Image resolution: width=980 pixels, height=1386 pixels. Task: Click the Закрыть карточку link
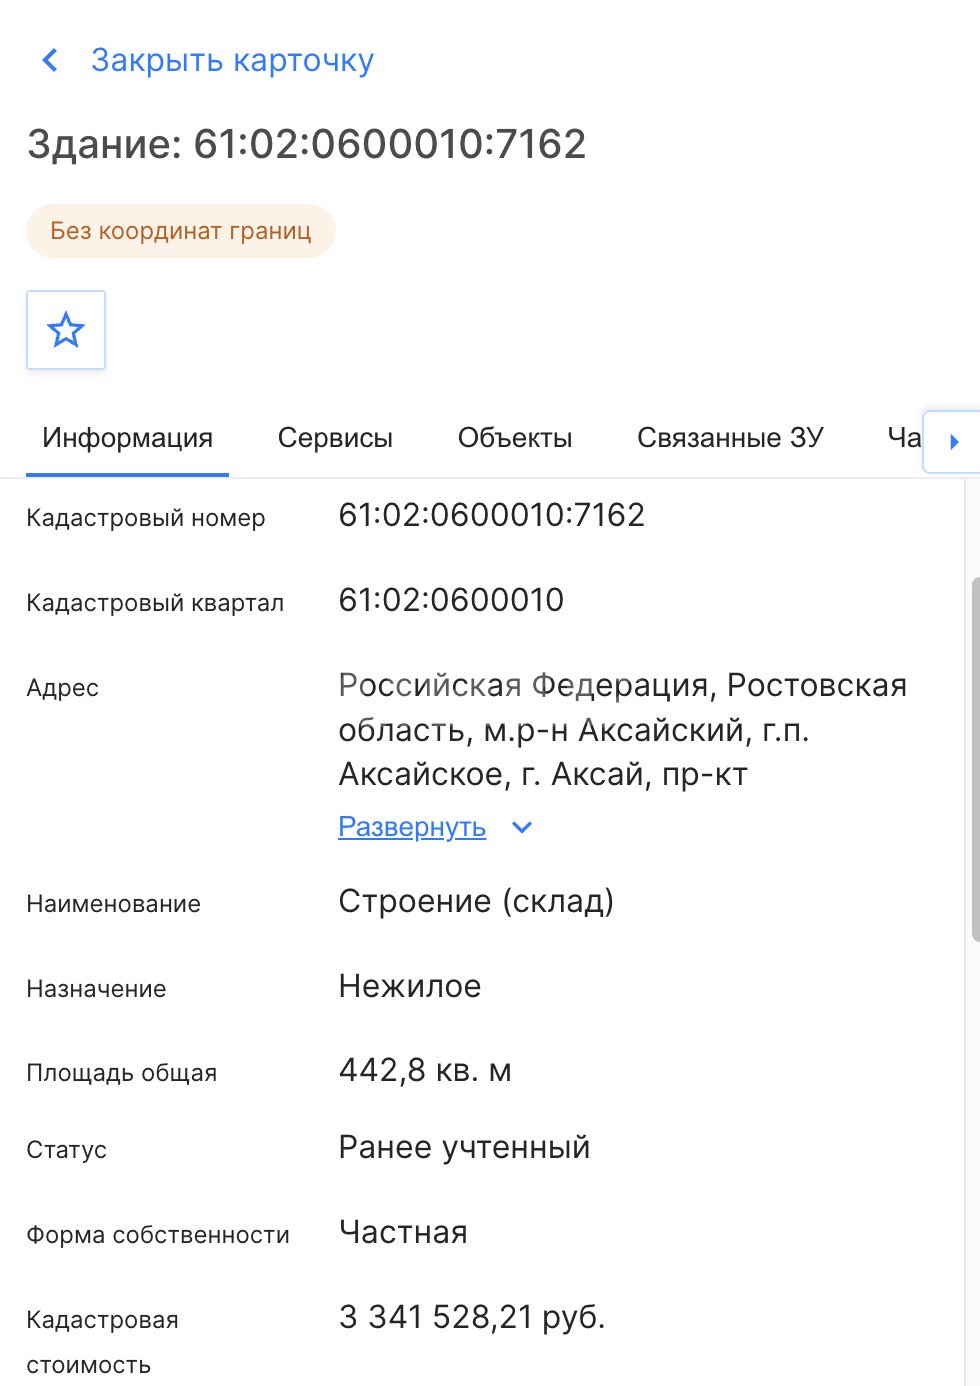(232, 60)
